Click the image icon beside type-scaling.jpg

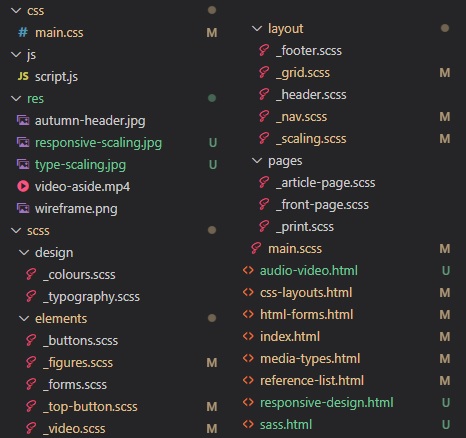[x=23, y=164]
